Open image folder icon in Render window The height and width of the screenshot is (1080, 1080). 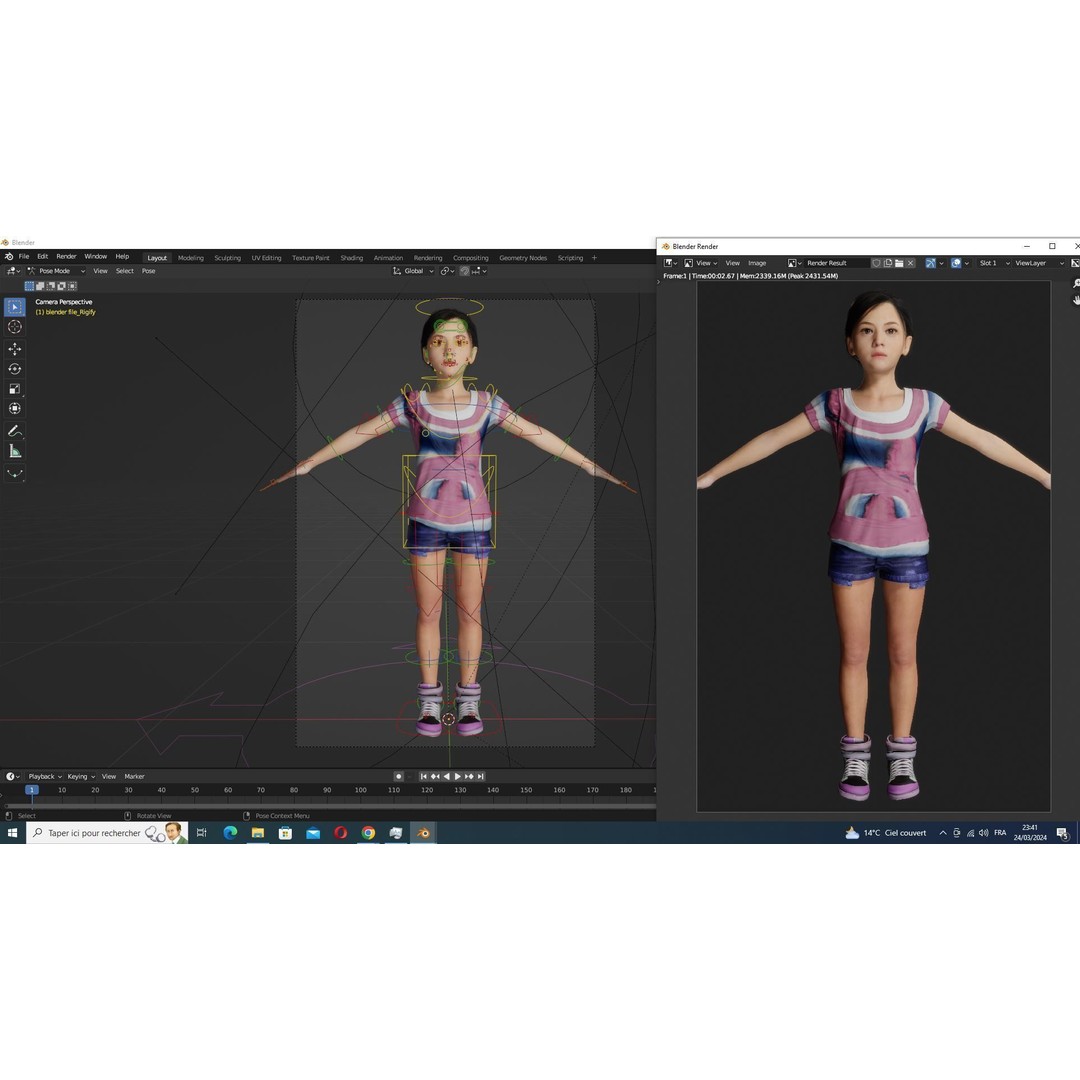899,263
